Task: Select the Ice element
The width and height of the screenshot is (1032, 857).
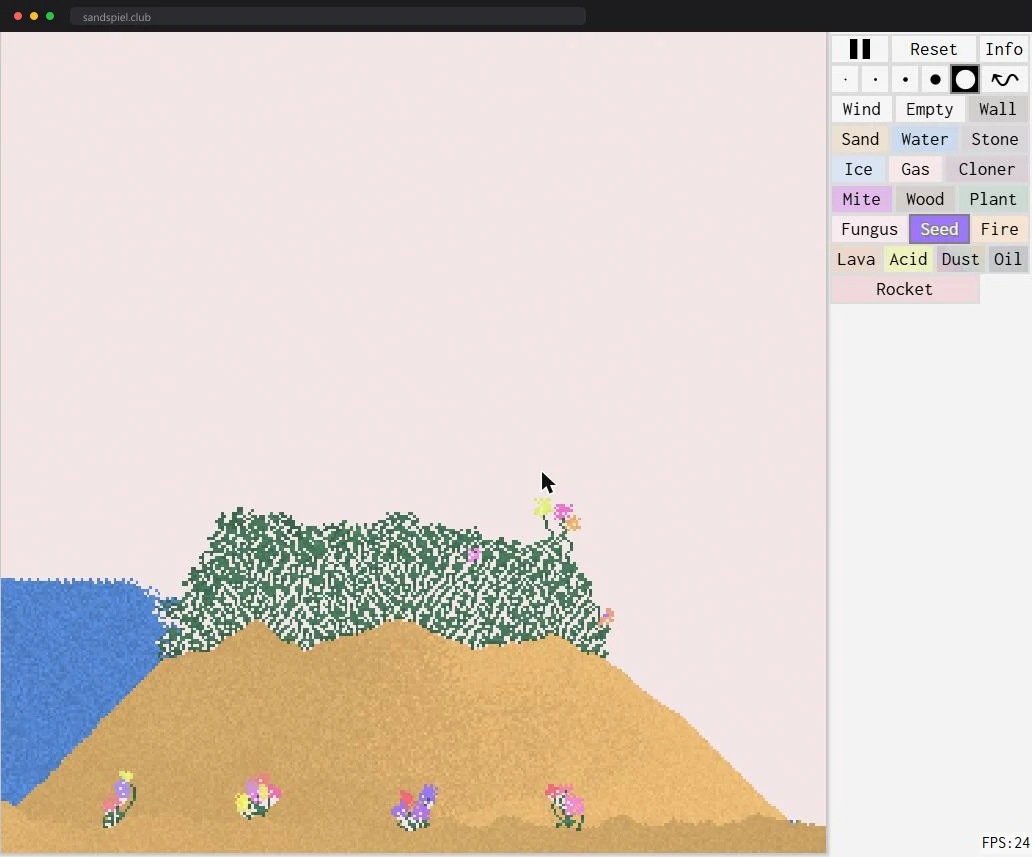Action: [x=858, y=169]
